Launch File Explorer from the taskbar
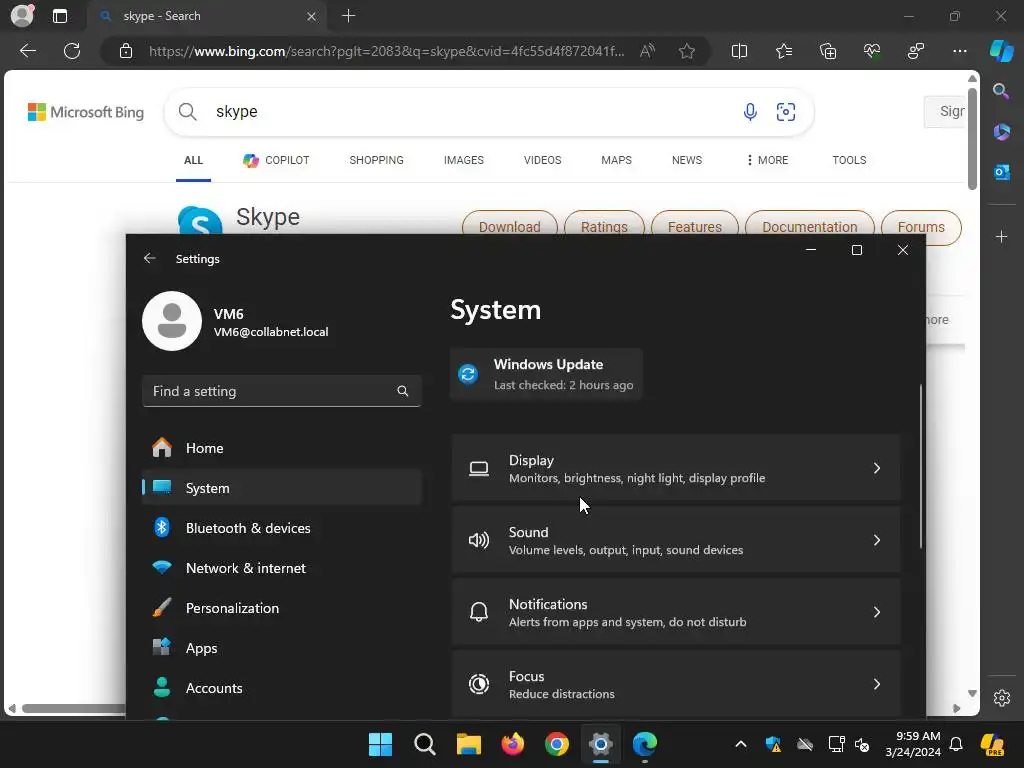Viewport: 1024px width, 768px height. coord(468,744)
